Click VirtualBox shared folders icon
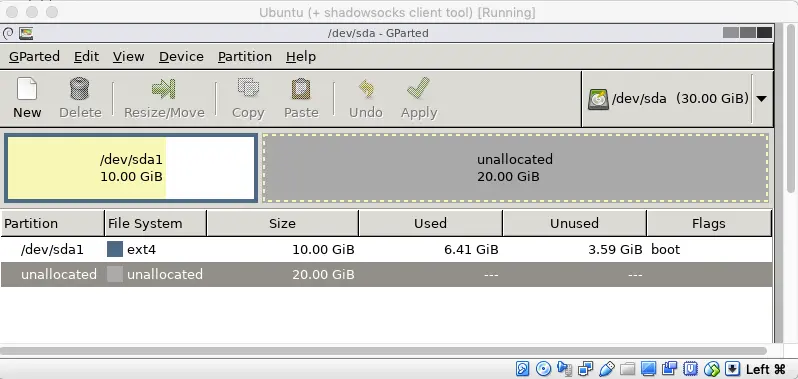Image resolution: width=798 pixels, height=379 pixels. point(628,368)
